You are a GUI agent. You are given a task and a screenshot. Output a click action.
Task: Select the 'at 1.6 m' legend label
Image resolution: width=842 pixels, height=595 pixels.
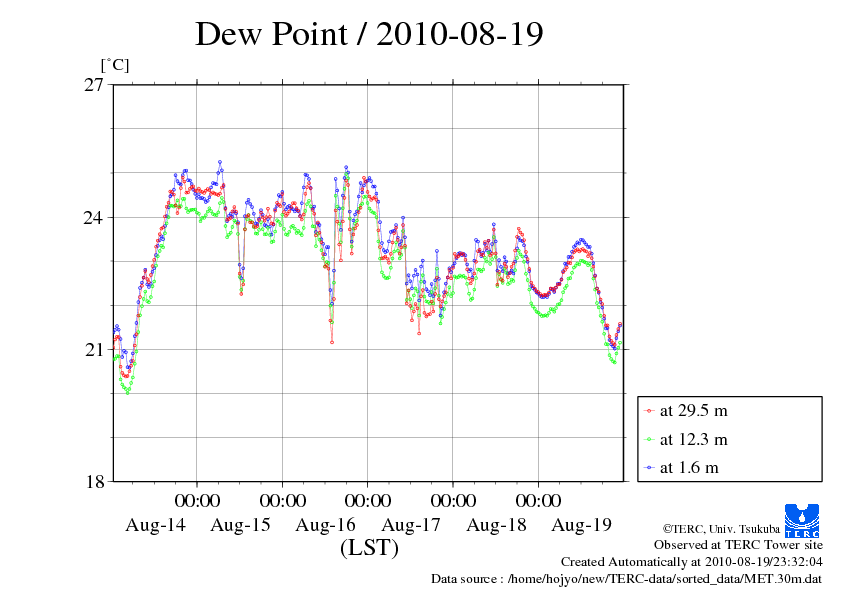689,467
